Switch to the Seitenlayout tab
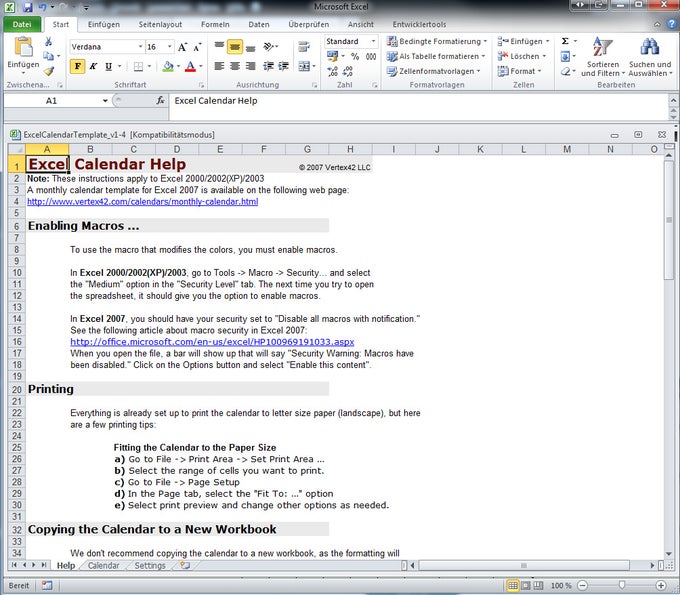 click(x=160, y=24)
